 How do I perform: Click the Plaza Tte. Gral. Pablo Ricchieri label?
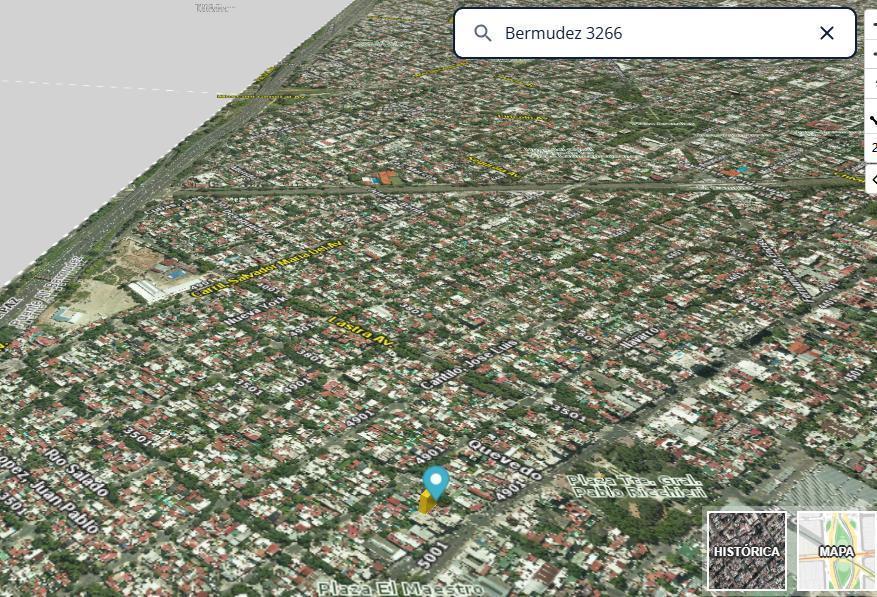click(636, 486)
